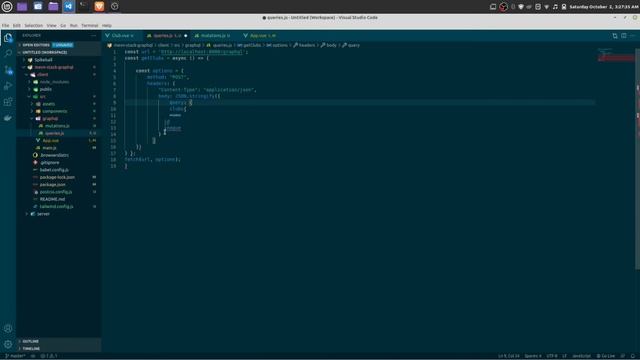The height and width of the screenshot is (360, 640).
Task: Expand the Timeline section
Action: [x=58, y=349]
